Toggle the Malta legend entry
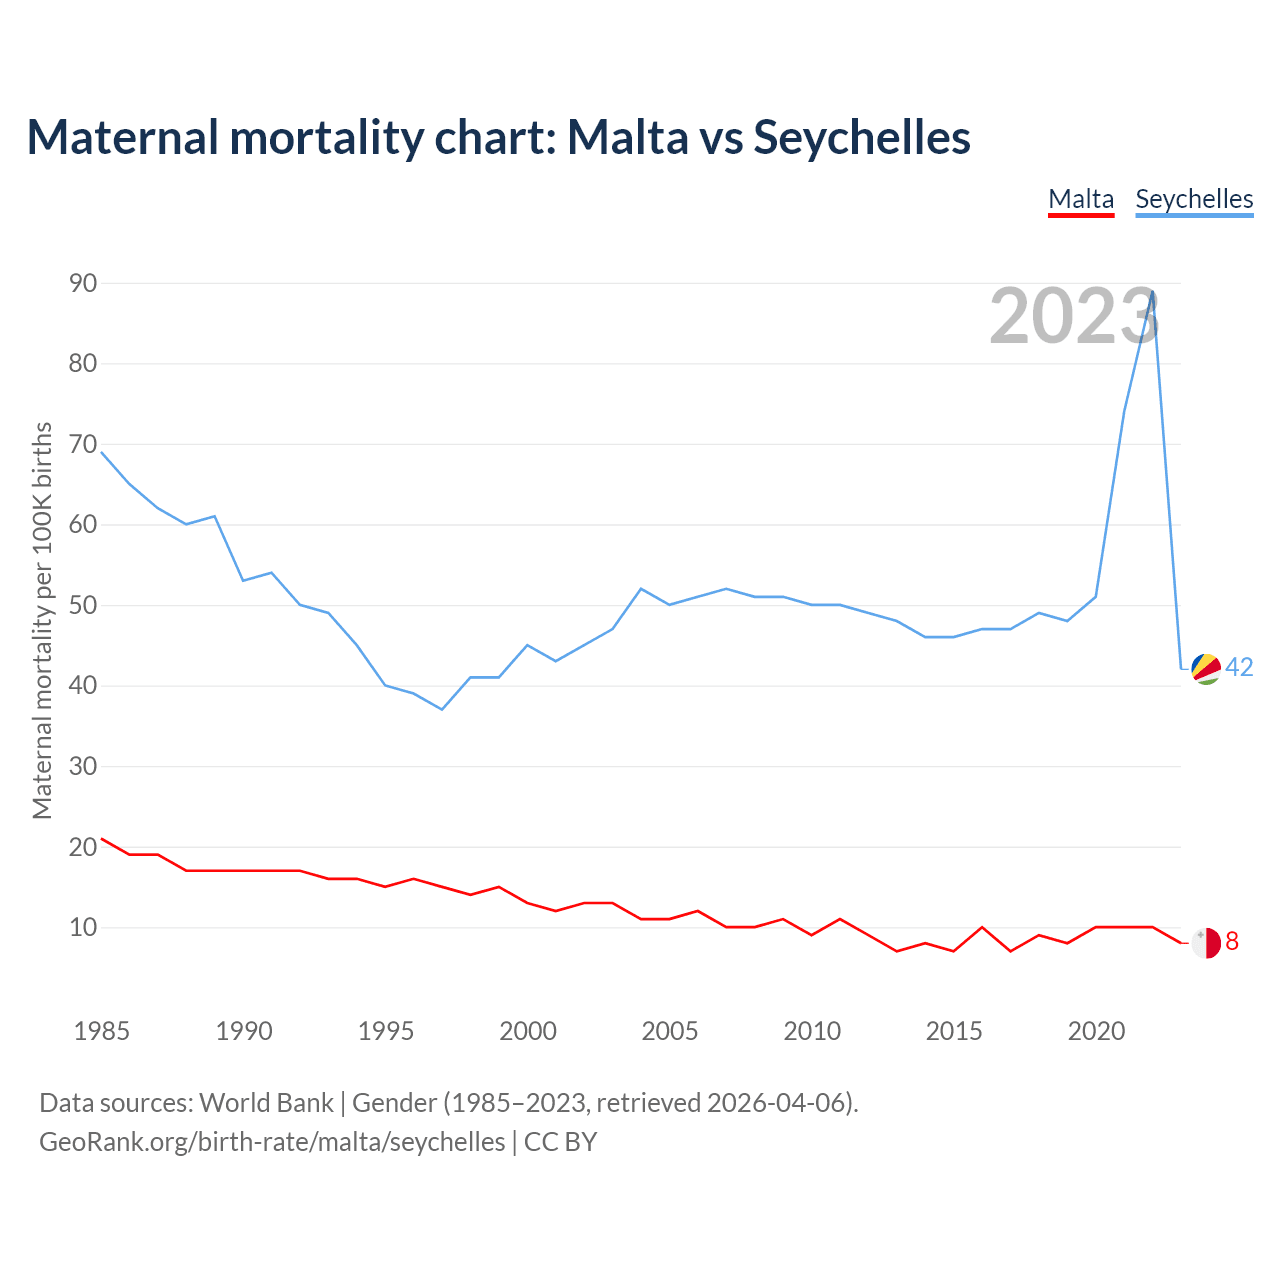 (x=1081, y=199)
